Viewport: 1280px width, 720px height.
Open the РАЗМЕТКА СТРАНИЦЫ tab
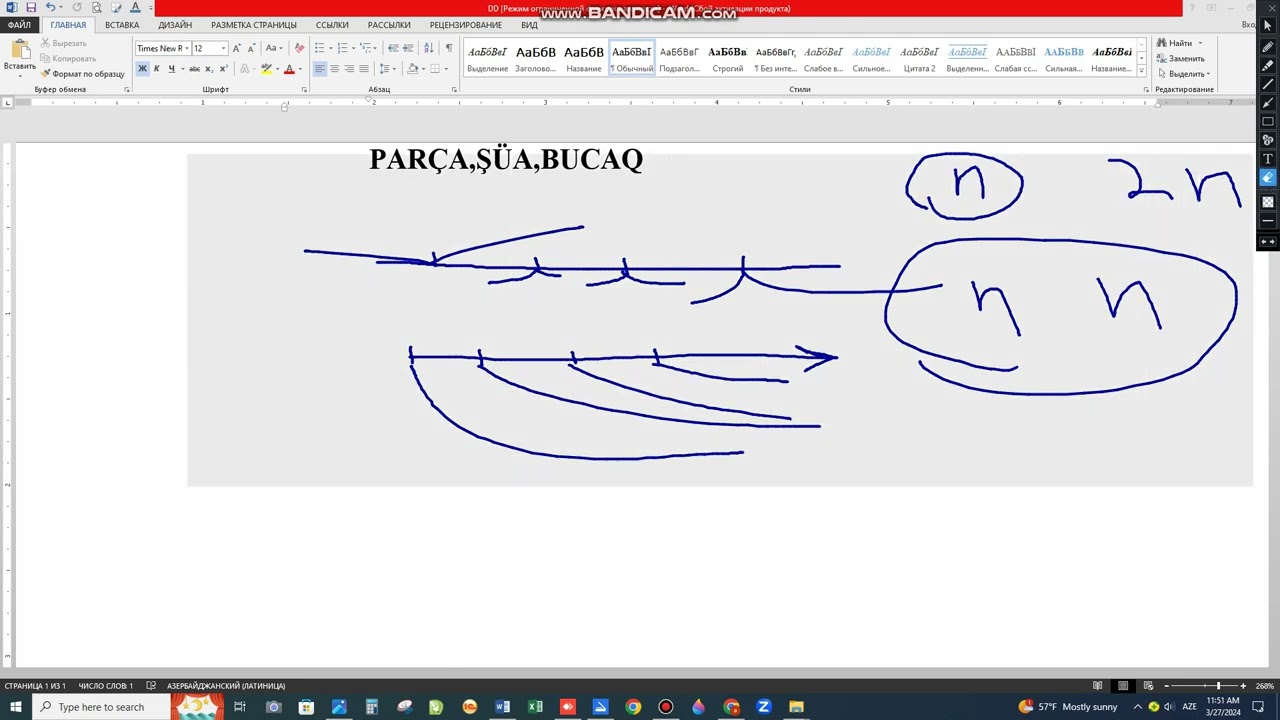254,25
